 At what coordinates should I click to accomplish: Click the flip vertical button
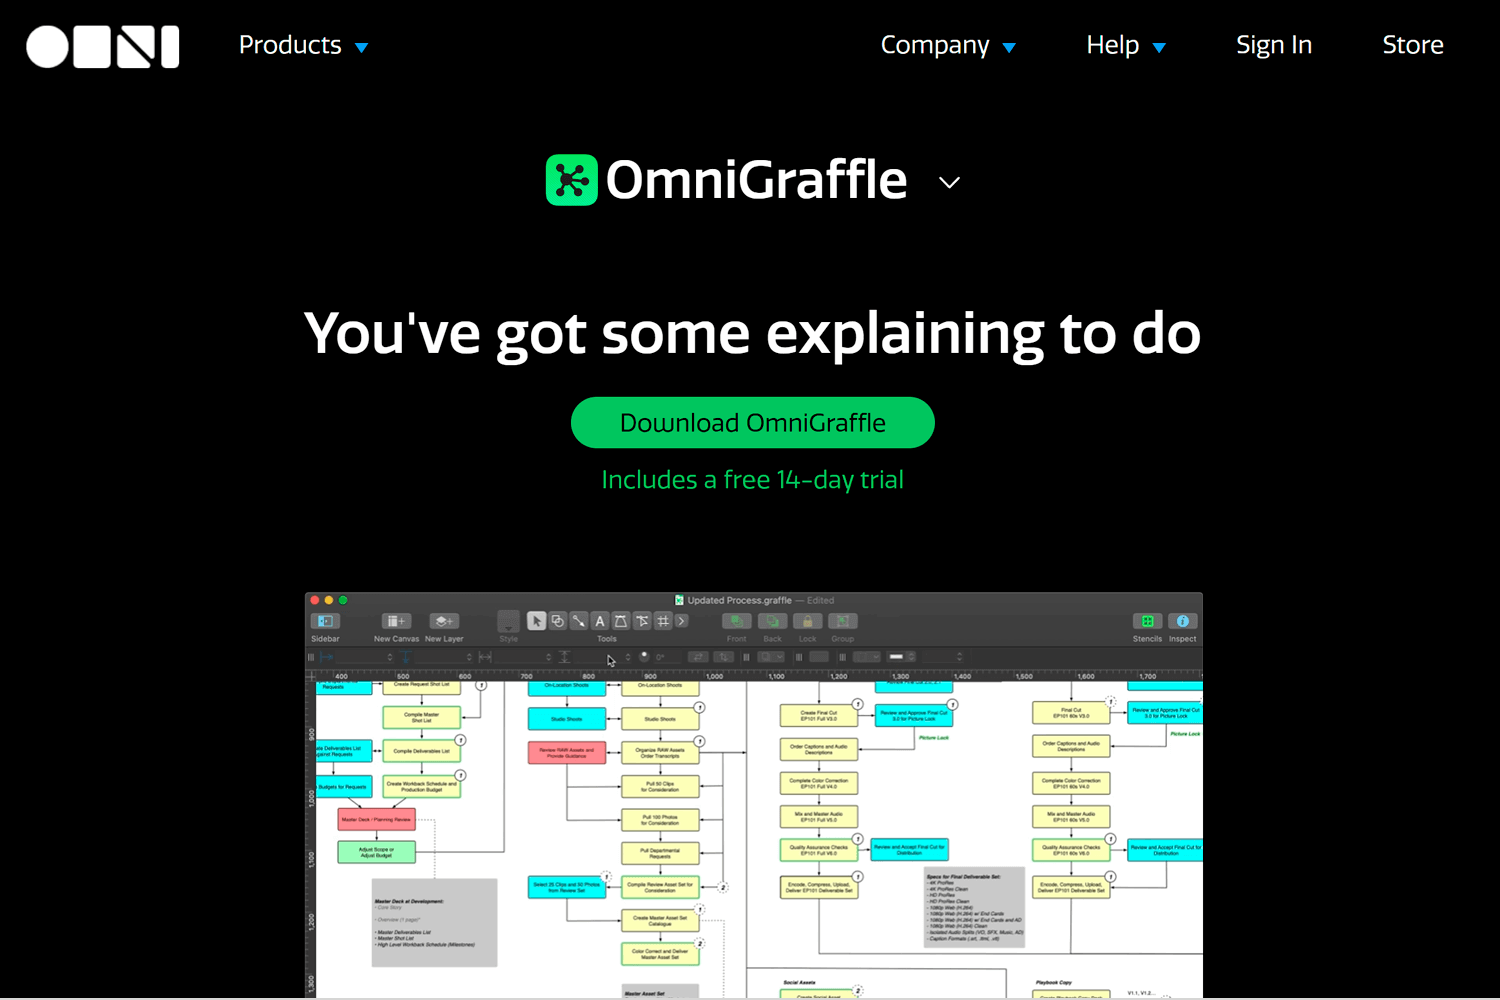click(x=724, y=657)
